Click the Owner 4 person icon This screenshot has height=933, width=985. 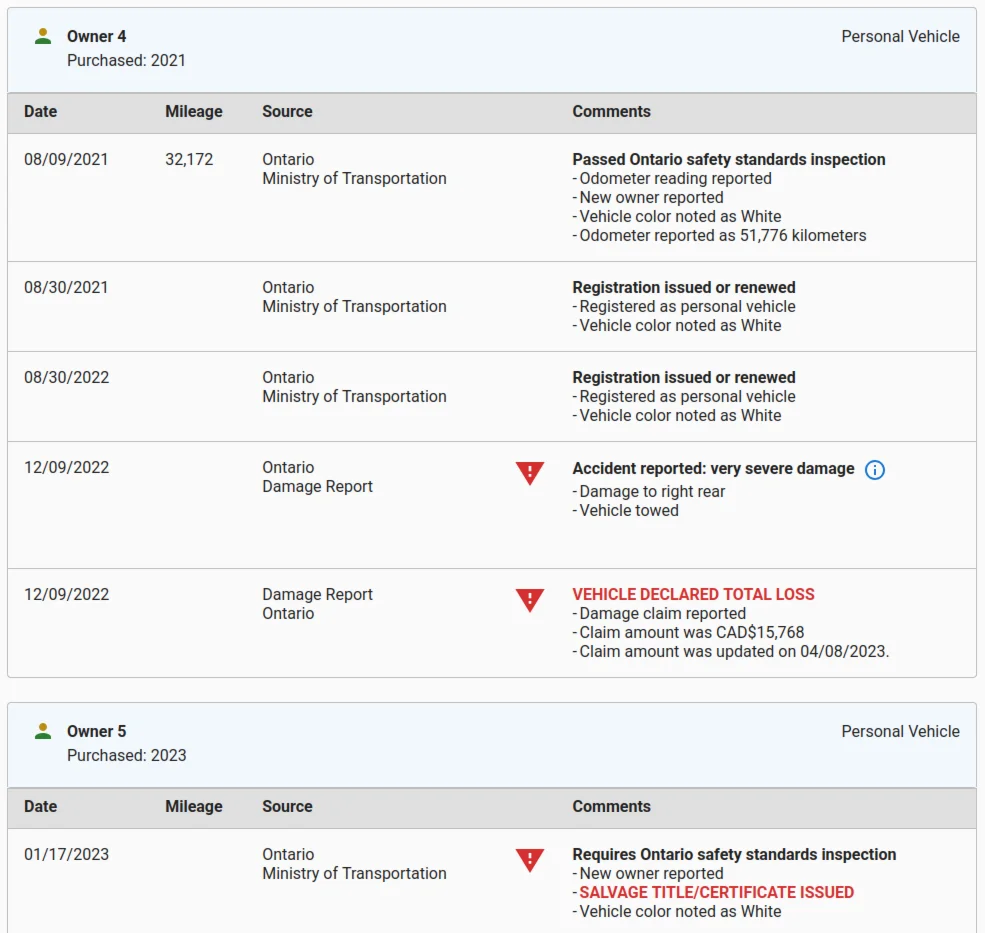42,36
